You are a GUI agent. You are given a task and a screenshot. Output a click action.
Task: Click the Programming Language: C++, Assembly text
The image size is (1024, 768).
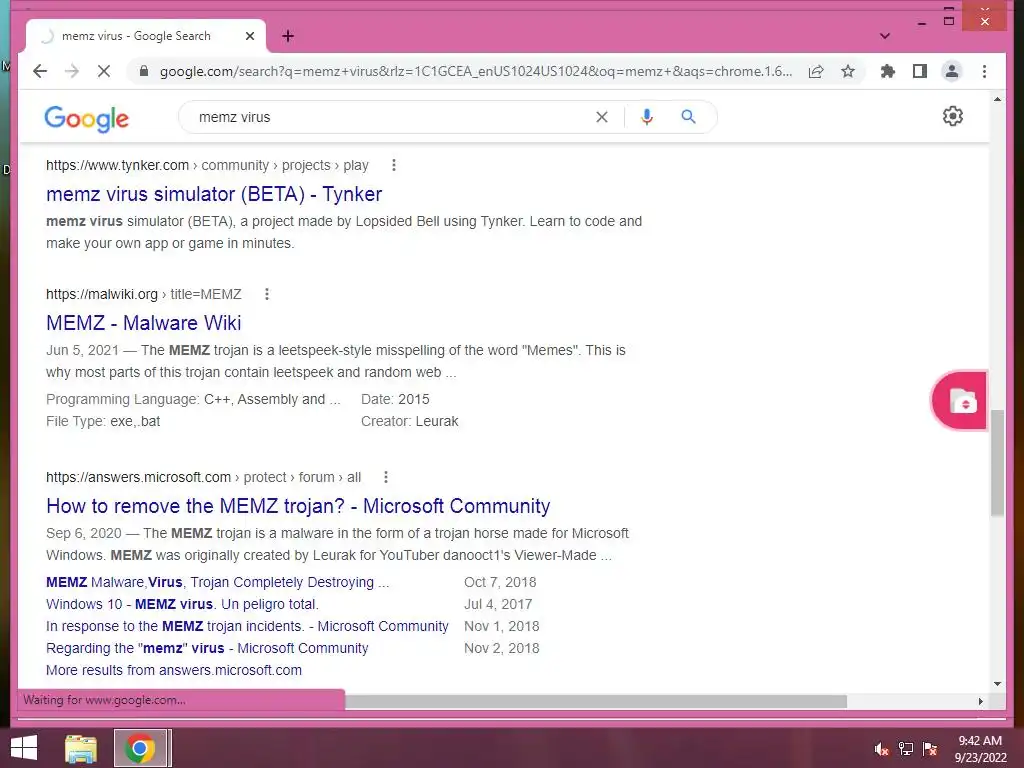(x=193, y=399)
